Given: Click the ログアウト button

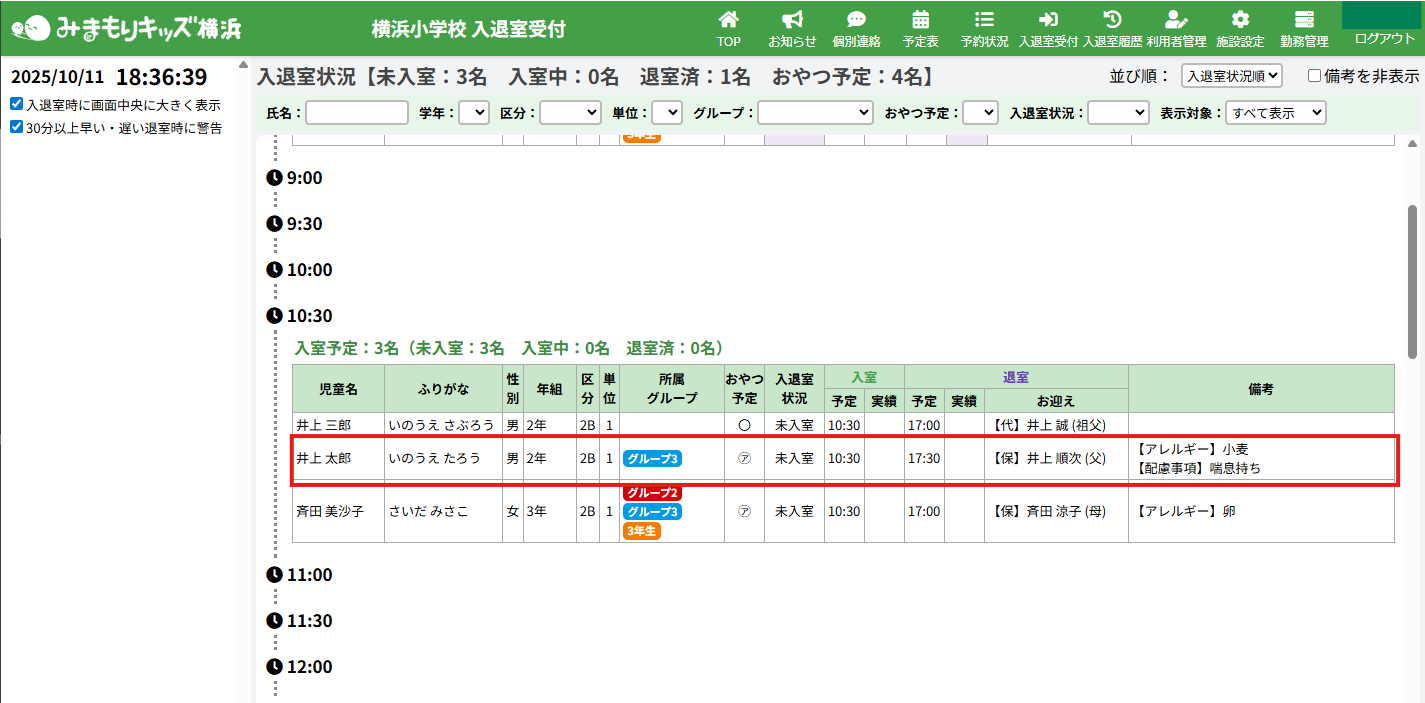Looking at the screenshot, I should 1384,38.
